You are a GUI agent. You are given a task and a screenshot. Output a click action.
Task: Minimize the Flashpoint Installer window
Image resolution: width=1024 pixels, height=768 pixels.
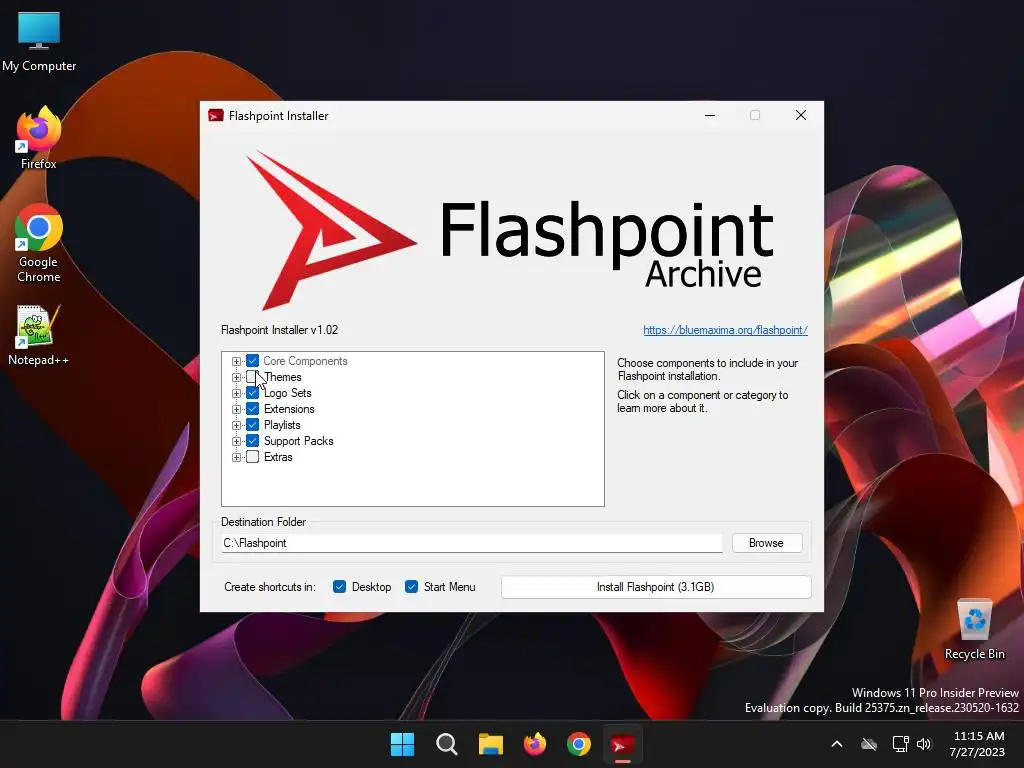point(710,116)
